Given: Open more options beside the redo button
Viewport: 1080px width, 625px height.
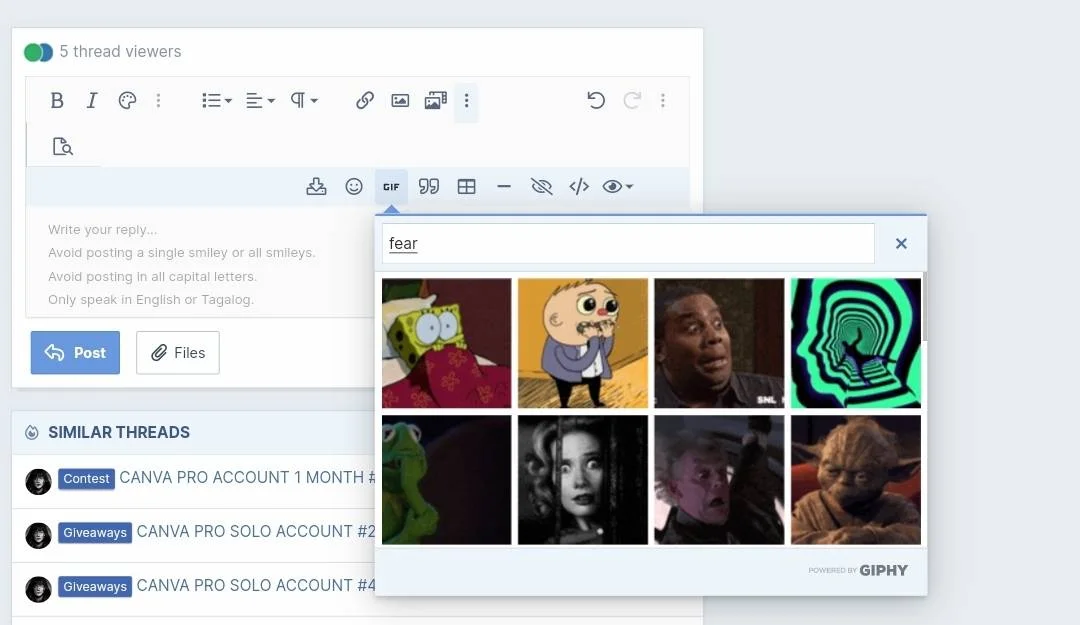Looking at the screenshot, I should coord(663,101).
